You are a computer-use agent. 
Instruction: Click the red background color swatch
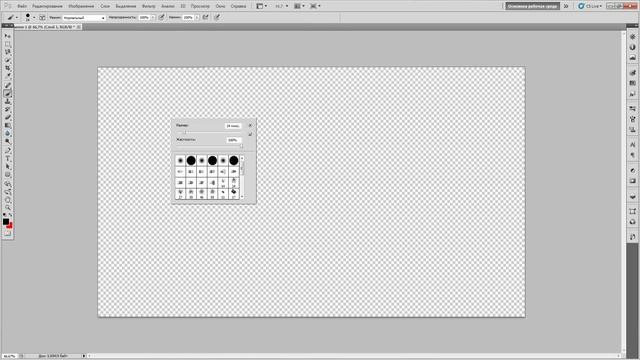click(x=10, y=226)
